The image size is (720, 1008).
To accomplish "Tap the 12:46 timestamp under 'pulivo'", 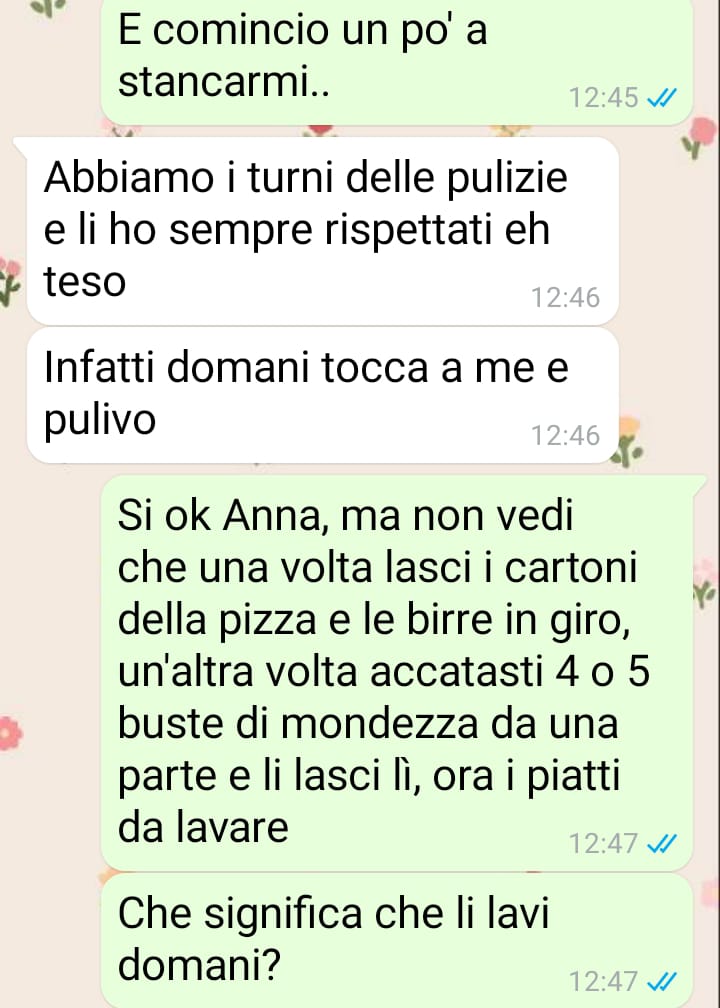I will point(565,435).
